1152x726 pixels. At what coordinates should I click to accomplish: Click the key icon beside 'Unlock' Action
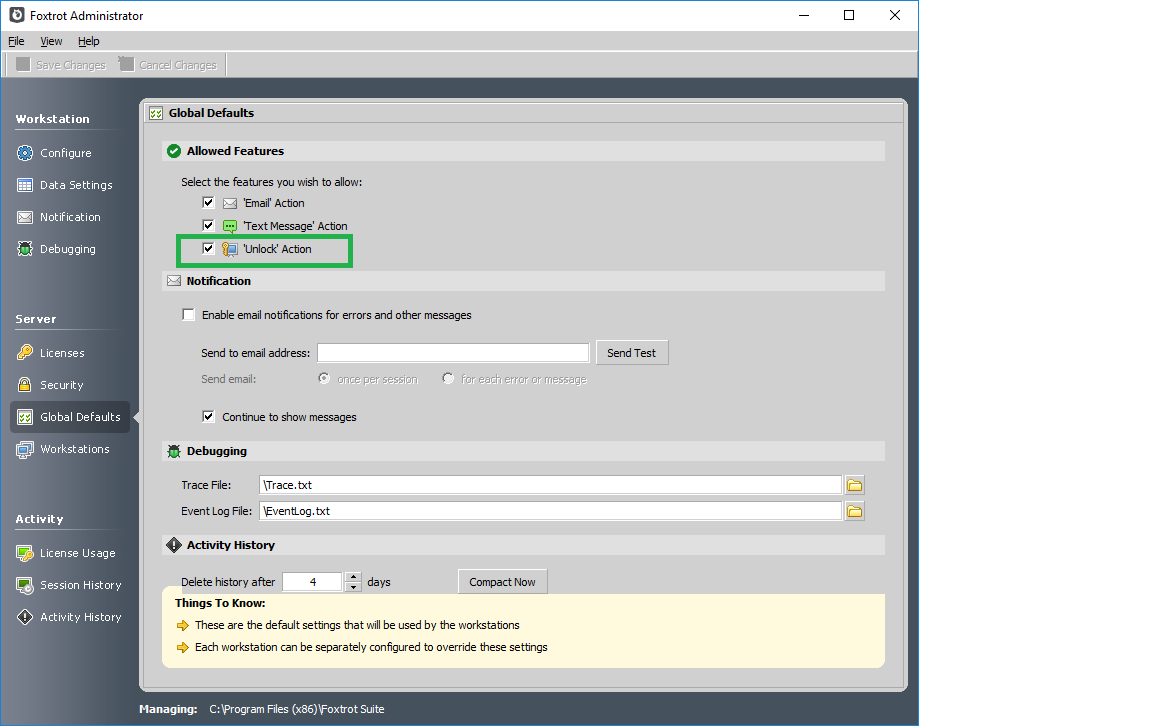(x=230, y=249)
